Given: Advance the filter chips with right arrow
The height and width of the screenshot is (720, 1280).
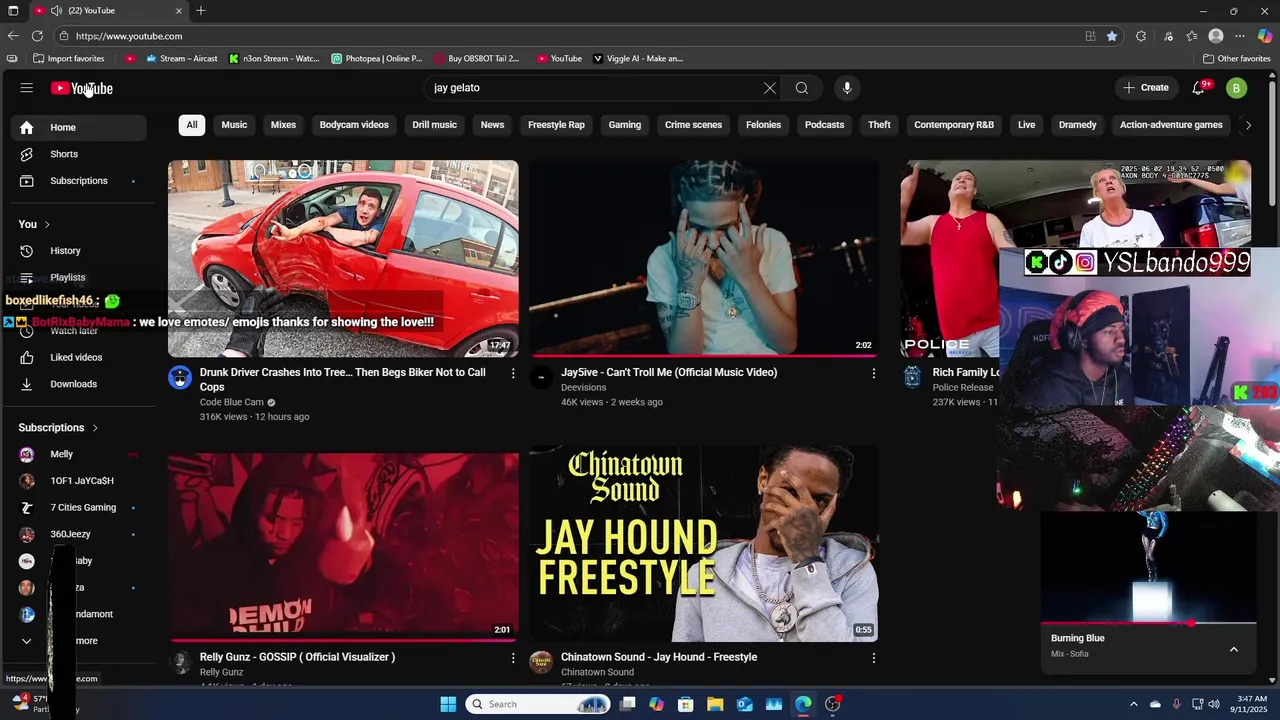Looking at the screenshot, I should [x=1247, y=125].
